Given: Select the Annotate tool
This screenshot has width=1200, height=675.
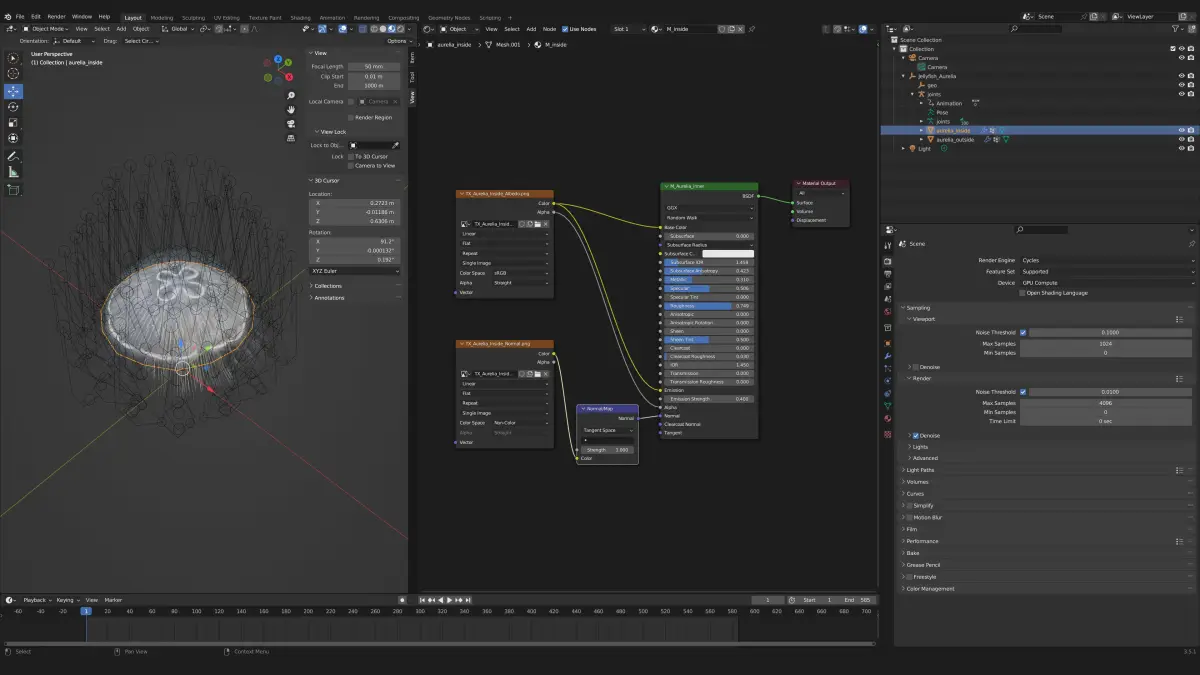Looking at the screenshot, I should (13, 157).
